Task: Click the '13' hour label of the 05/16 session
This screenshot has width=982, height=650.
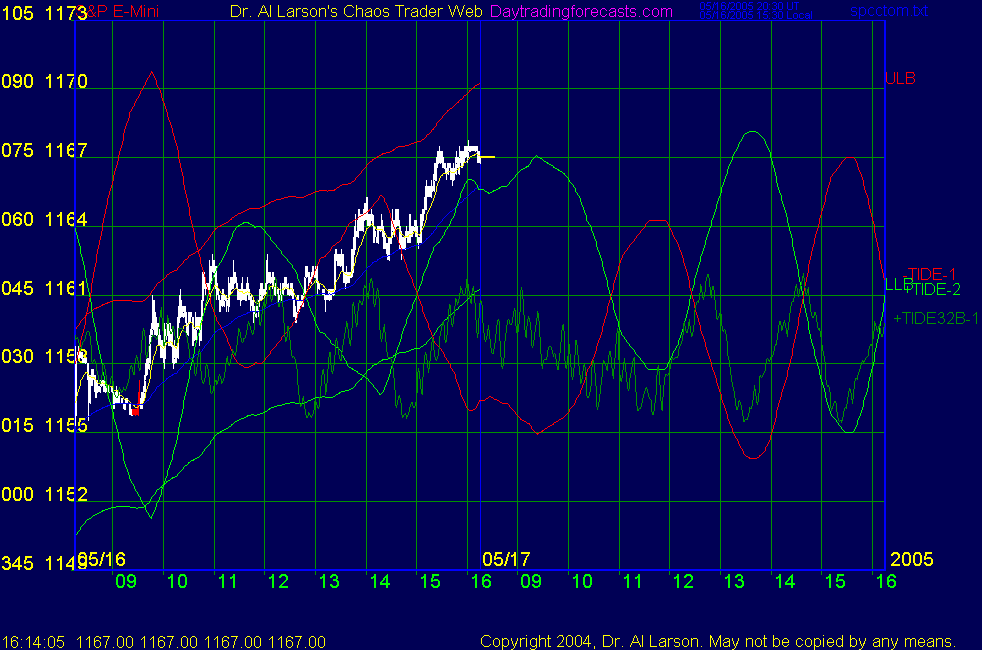Action: click(x=329, y=581)
